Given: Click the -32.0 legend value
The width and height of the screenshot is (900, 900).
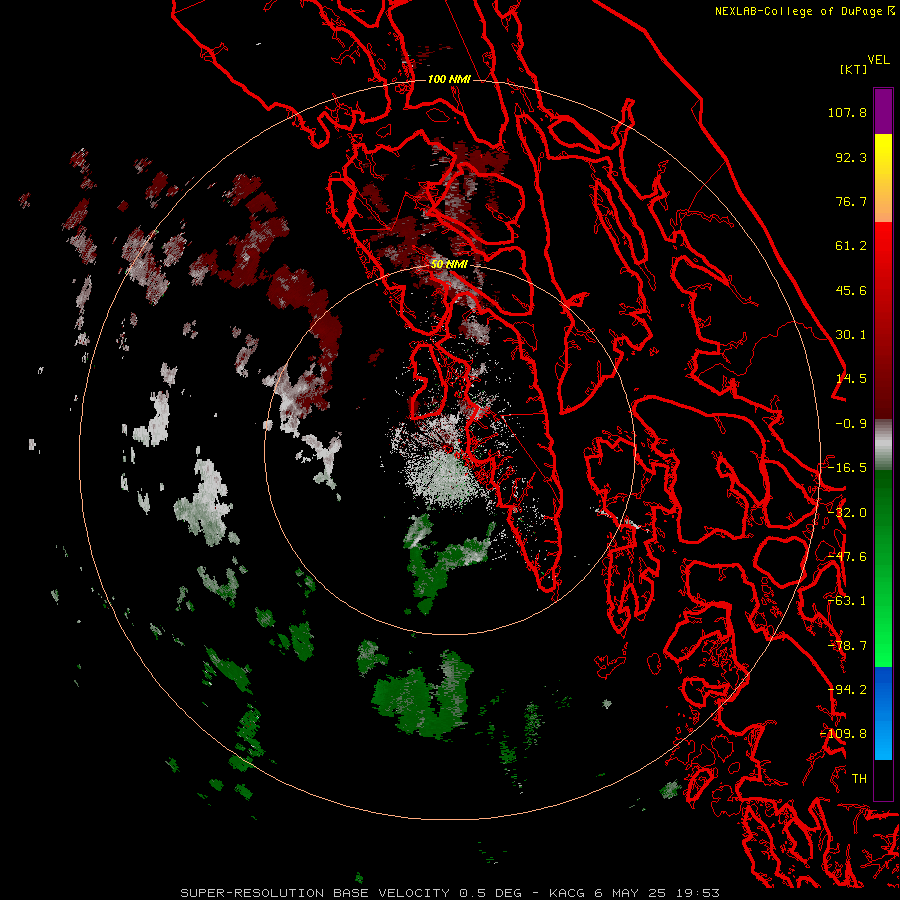Looking at the screenshot, I should [x=847, y=513].
